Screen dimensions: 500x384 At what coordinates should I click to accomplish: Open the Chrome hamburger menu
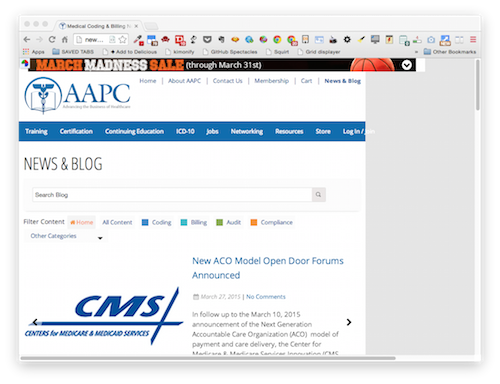(473, 39)
